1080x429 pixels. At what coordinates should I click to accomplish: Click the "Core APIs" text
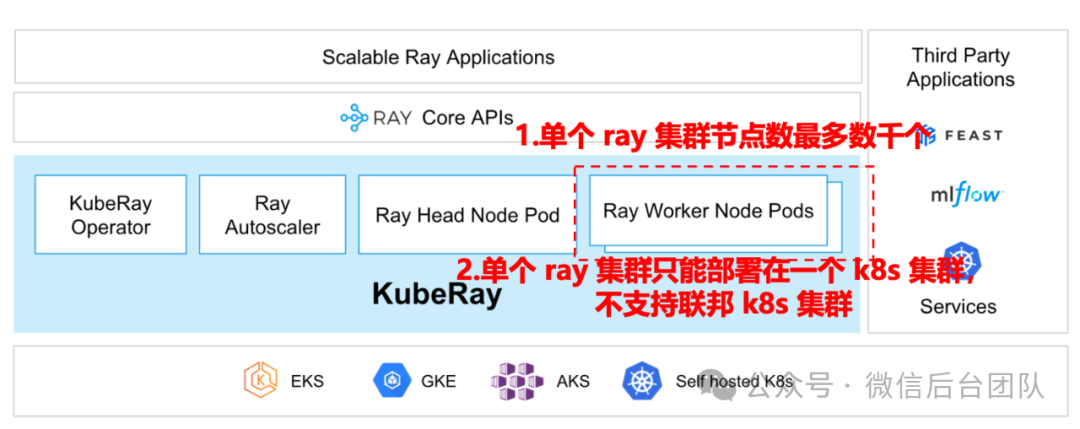(x=468, y=118)
